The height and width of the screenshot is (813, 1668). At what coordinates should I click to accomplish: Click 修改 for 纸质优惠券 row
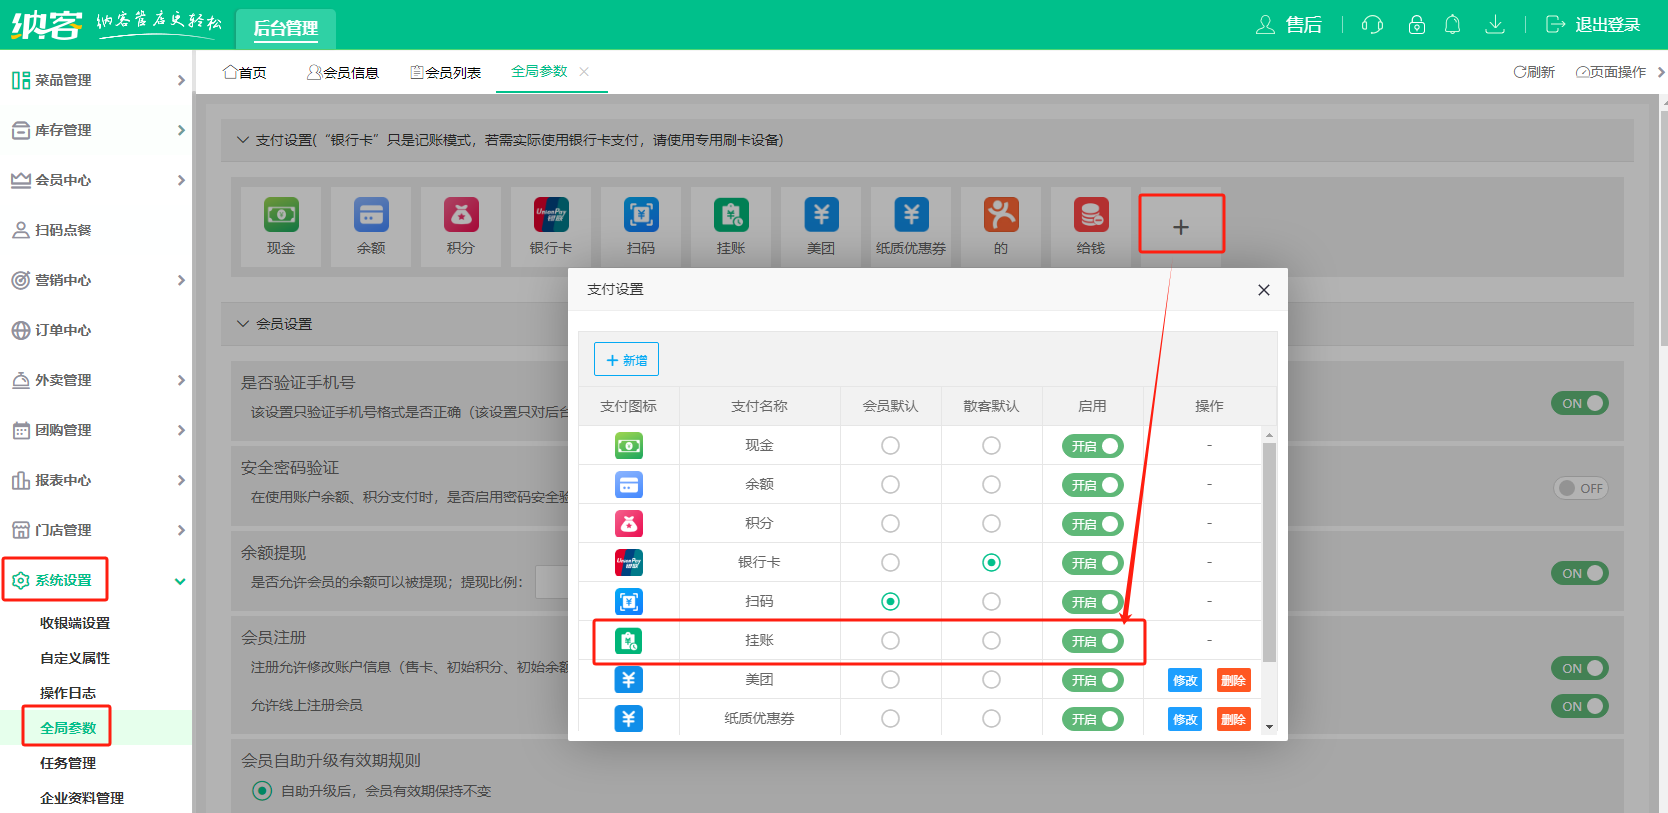pos(1185,719)
